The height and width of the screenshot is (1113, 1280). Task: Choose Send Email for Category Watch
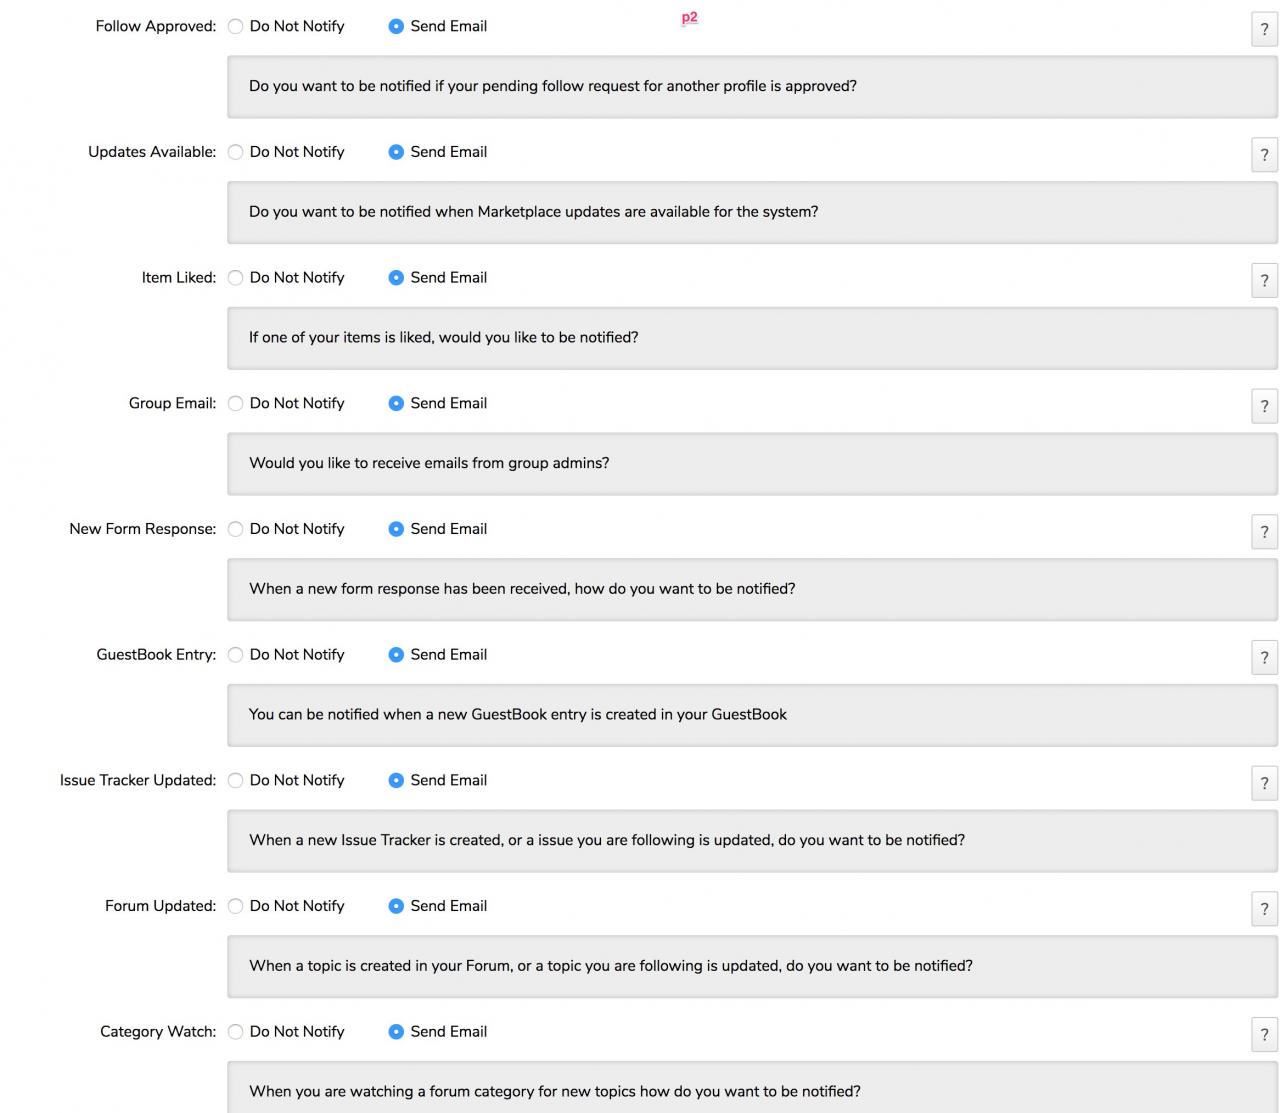coord(396,1032)
